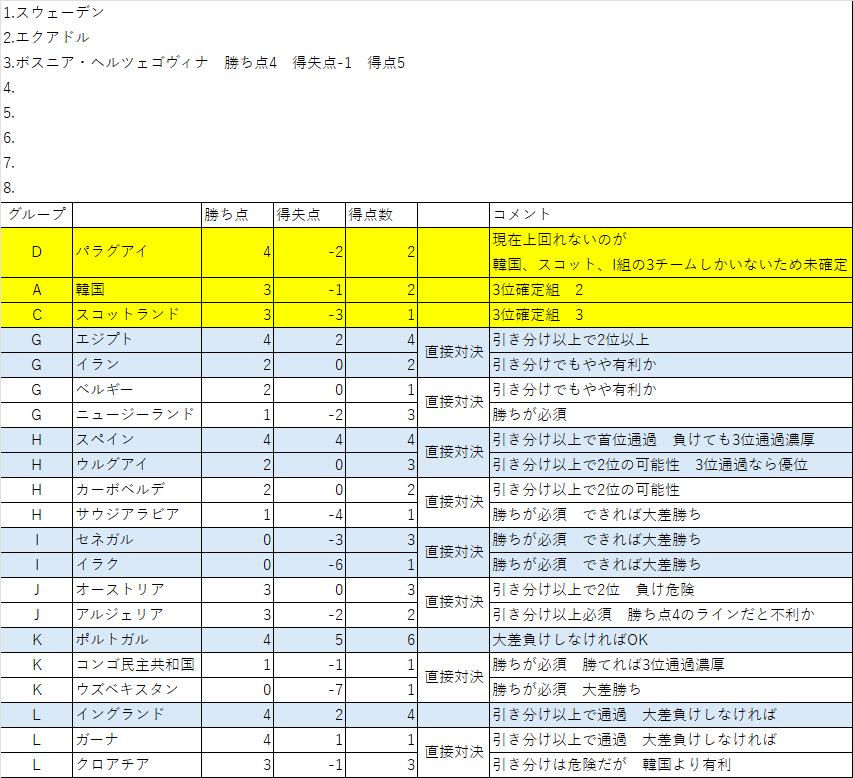Screen dimensions: 853x778
Task: Click the 'コメント' header cell
Action: tap(670, 215)
